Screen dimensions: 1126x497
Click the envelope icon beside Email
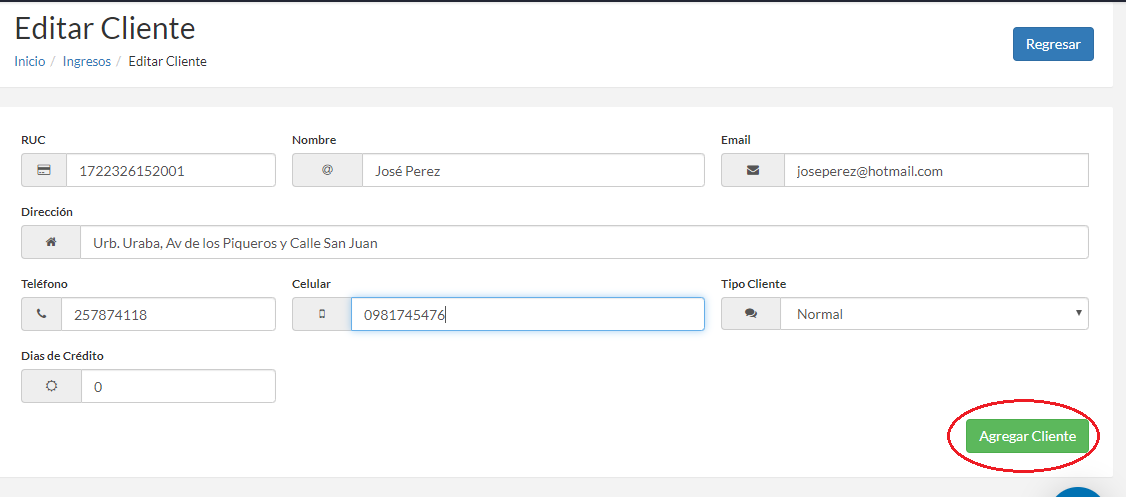(x=753, y=170)
